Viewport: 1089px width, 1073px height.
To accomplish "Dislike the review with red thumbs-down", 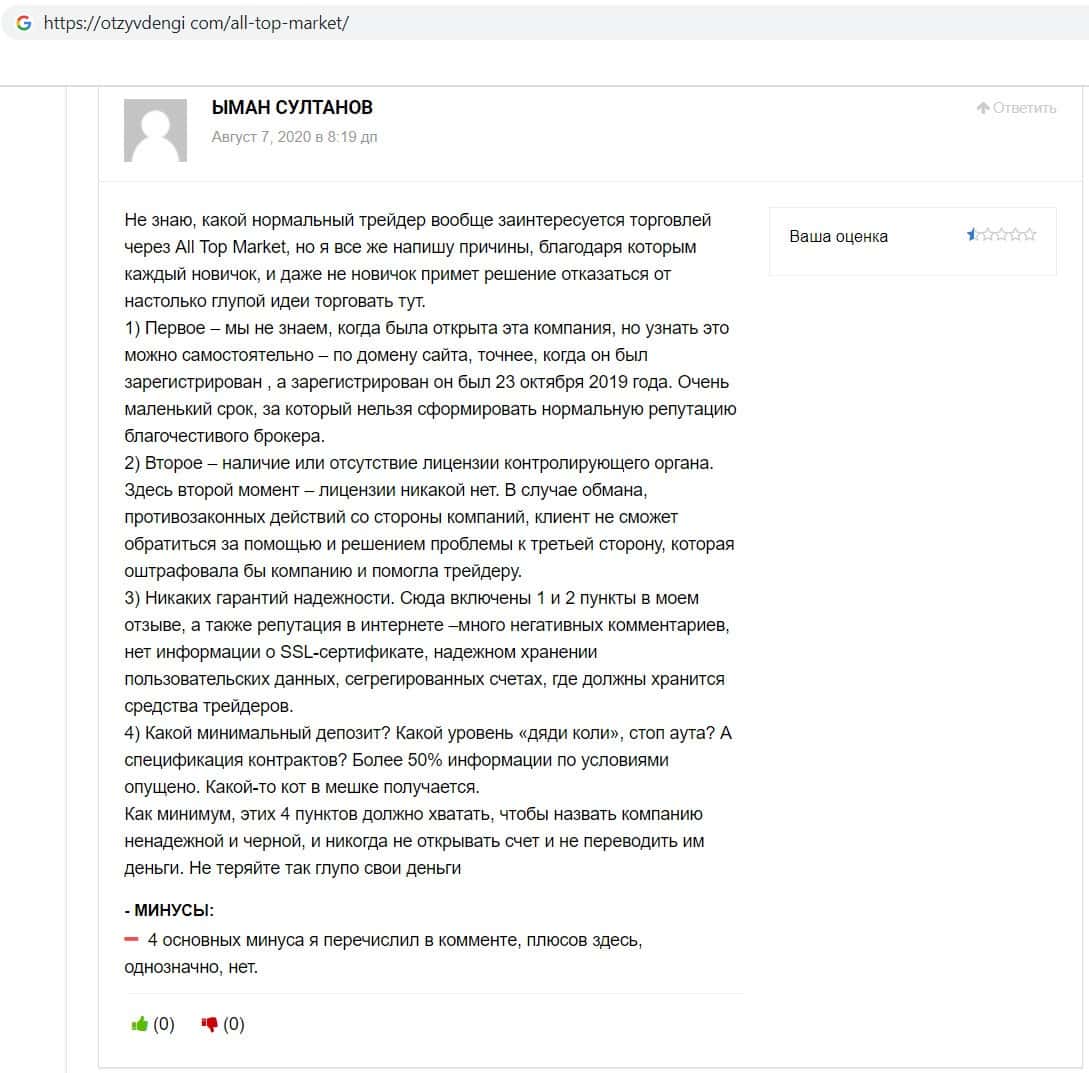I will pyautogui.click(x=210, y=1024).
